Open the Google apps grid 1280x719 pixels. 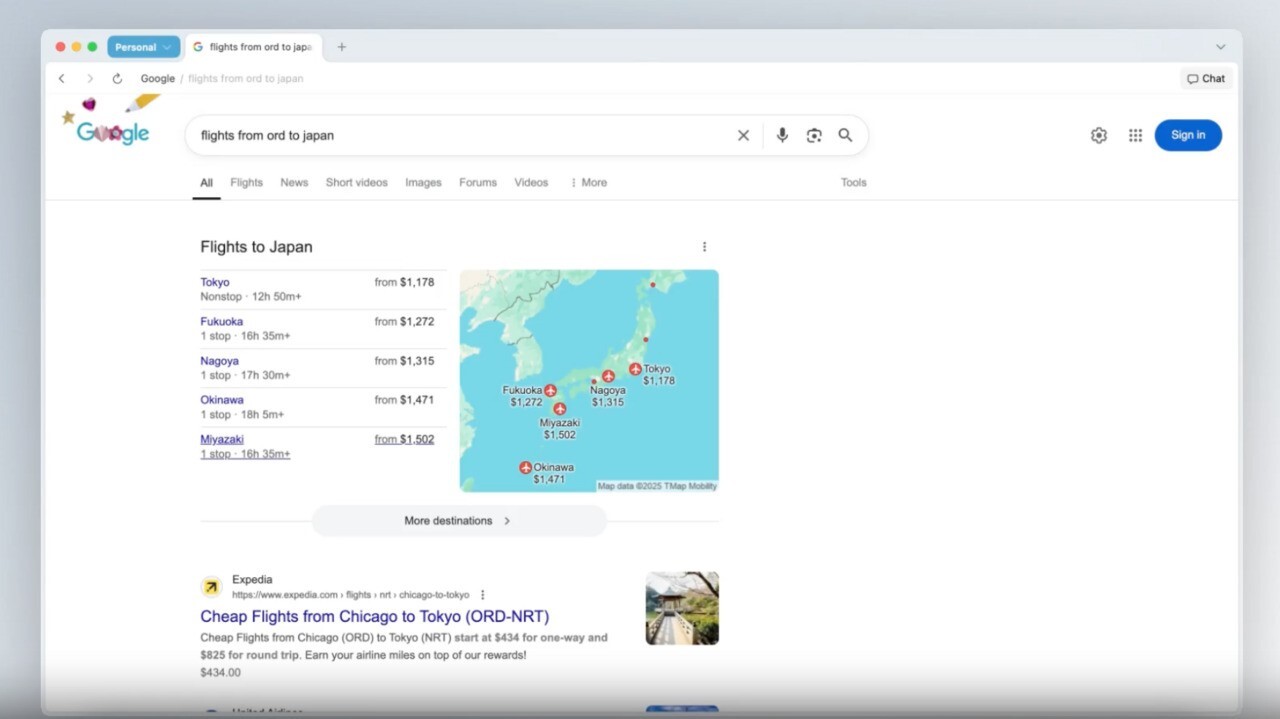click(x=1135, y=136)
